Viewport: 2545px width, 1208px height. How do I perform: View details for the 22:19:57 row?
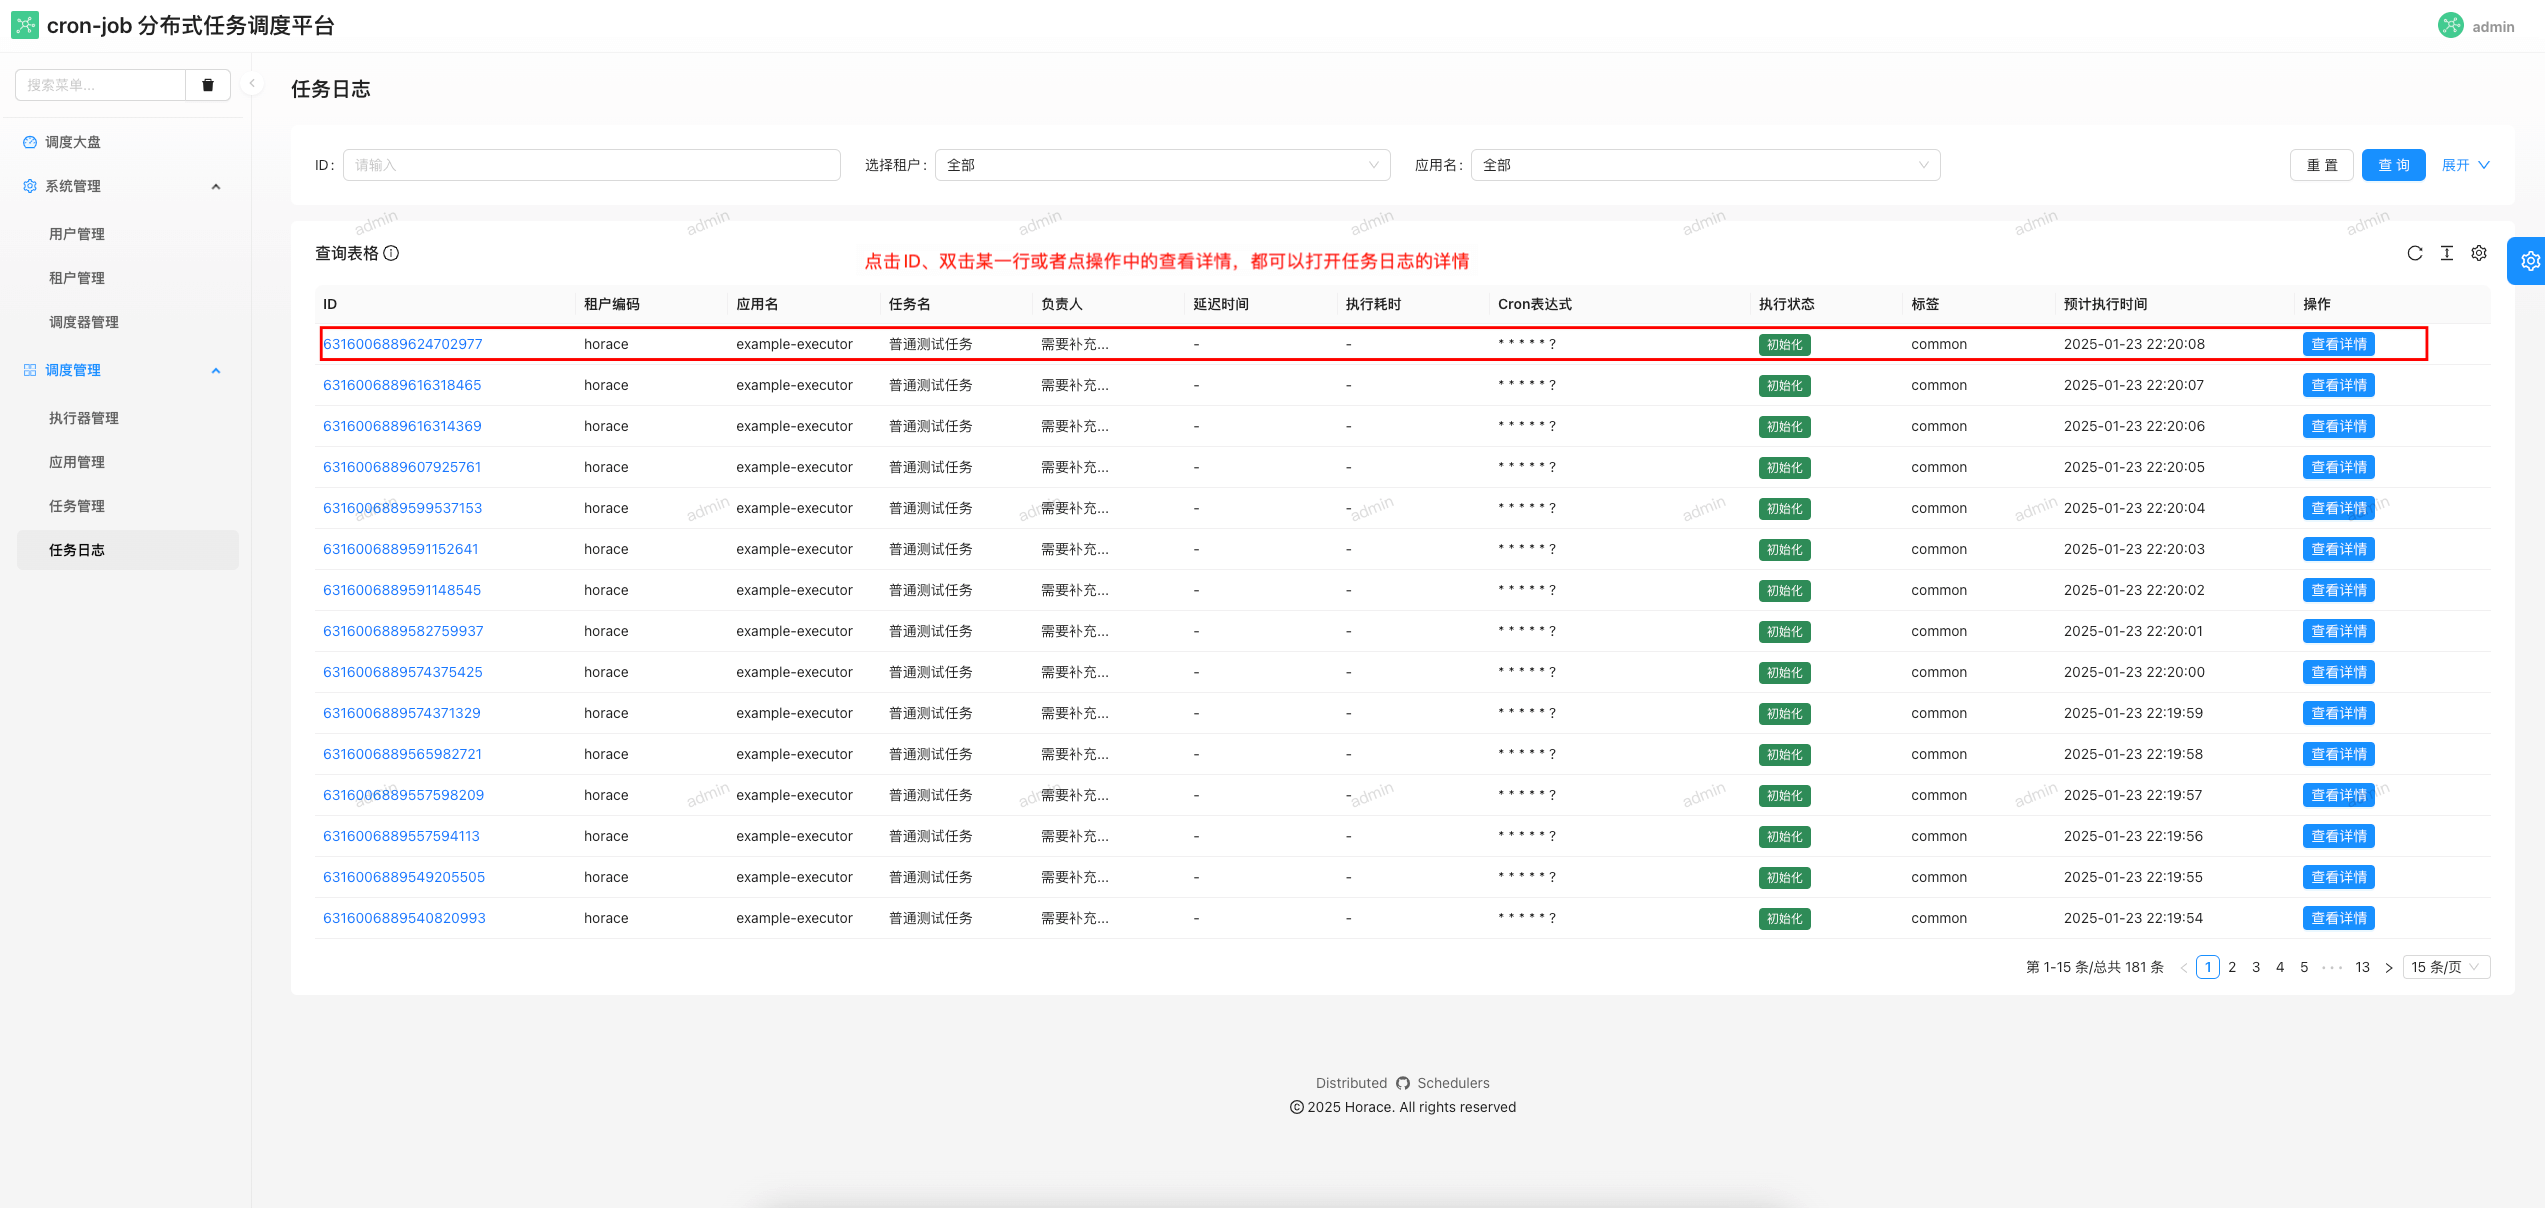tap(2338, 795)
